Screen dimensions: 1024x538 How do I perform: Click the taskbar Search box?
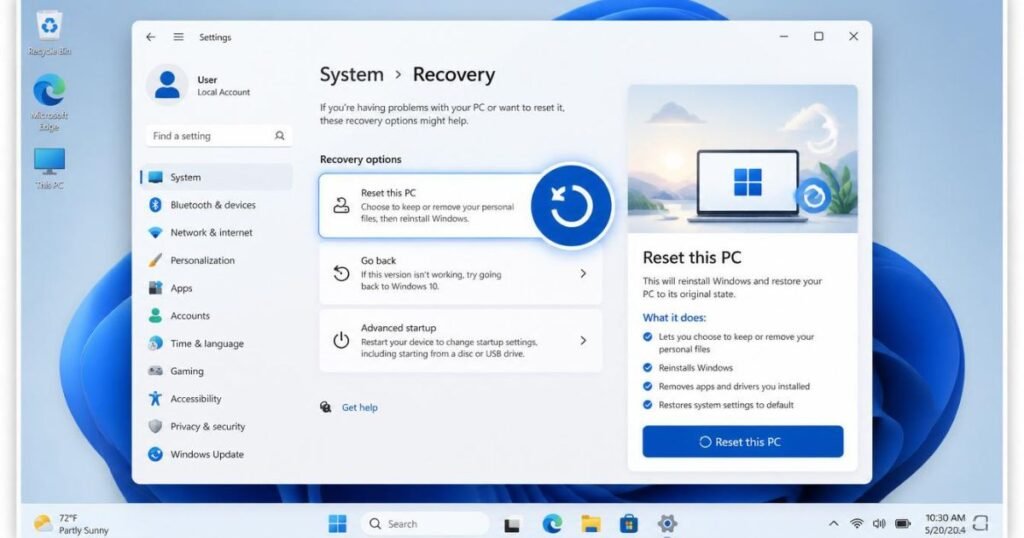click(x=424, y=524)
